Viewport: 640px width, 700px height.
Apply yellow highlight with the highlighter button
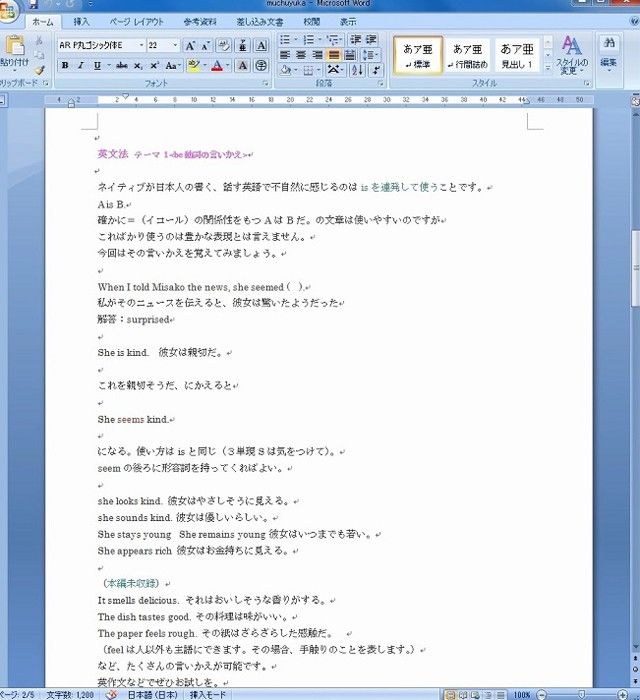point(194,66)
